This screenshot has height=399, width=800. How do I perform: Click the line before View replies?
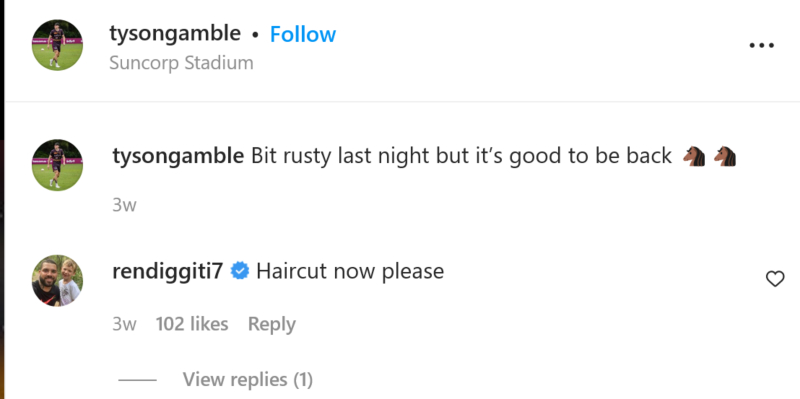pyautogui.click(x=137, y=380)
